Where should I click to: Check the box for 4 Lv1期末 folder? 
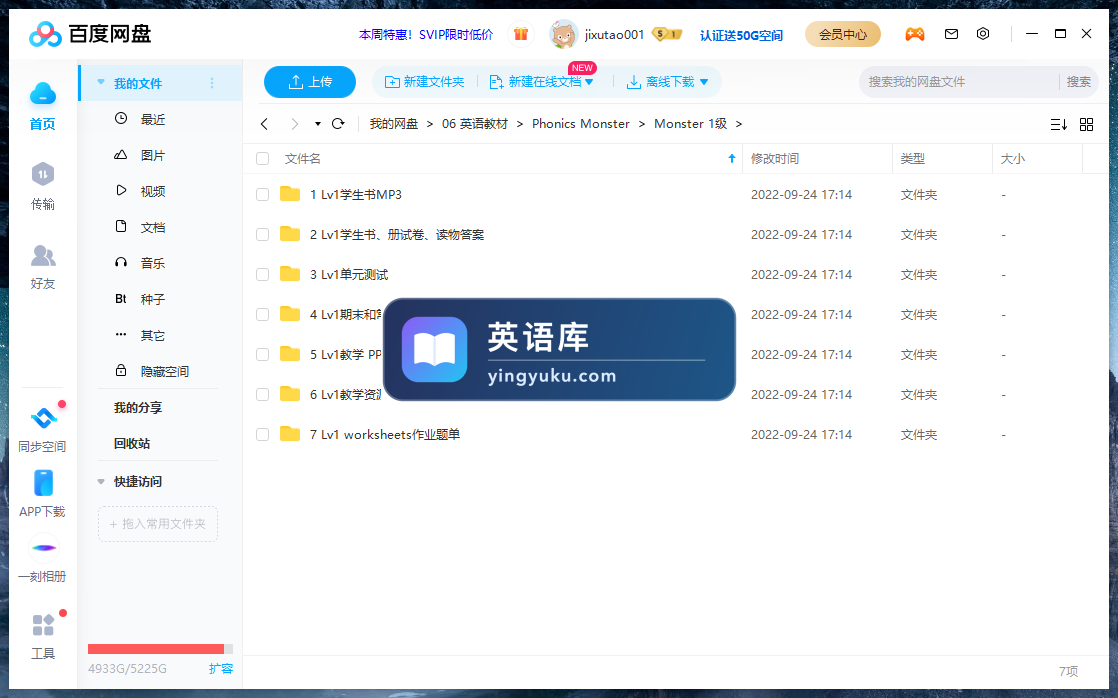(x=262, y=314)
